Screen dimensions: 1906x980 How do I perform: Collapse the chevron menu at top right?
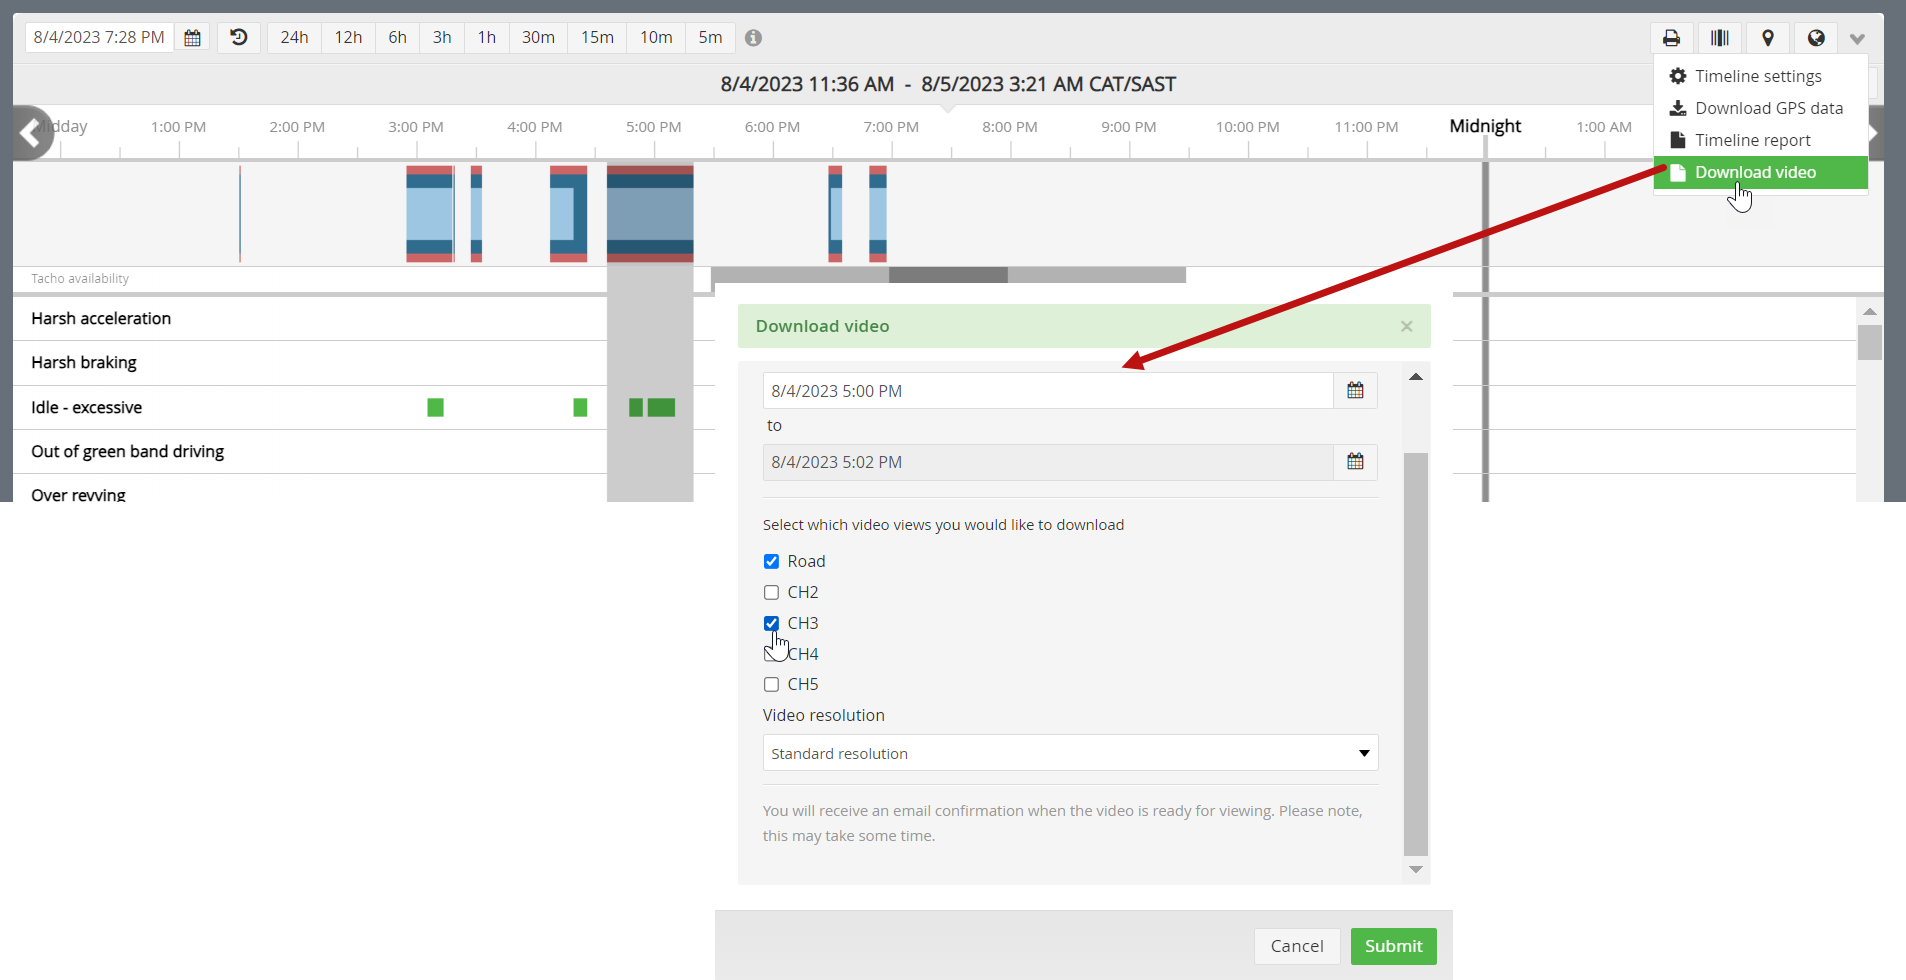click(x=1857, y=39)
